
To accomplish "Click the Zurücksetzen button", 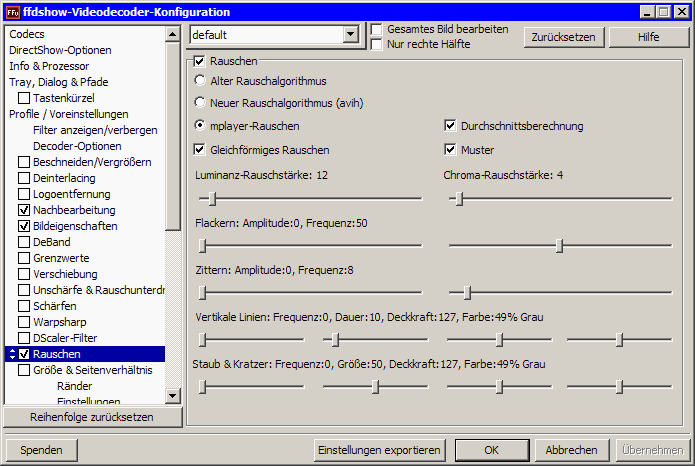I will tap(562, 37).
